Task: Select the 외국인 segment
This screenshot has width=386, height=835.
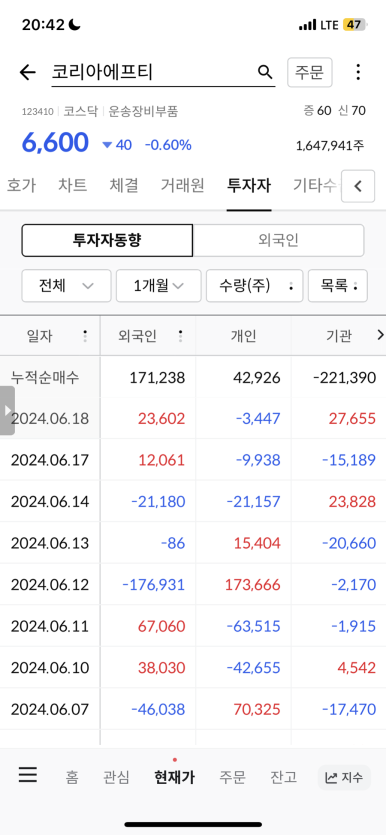Action: pyautogui.click(x=278, y=240)
